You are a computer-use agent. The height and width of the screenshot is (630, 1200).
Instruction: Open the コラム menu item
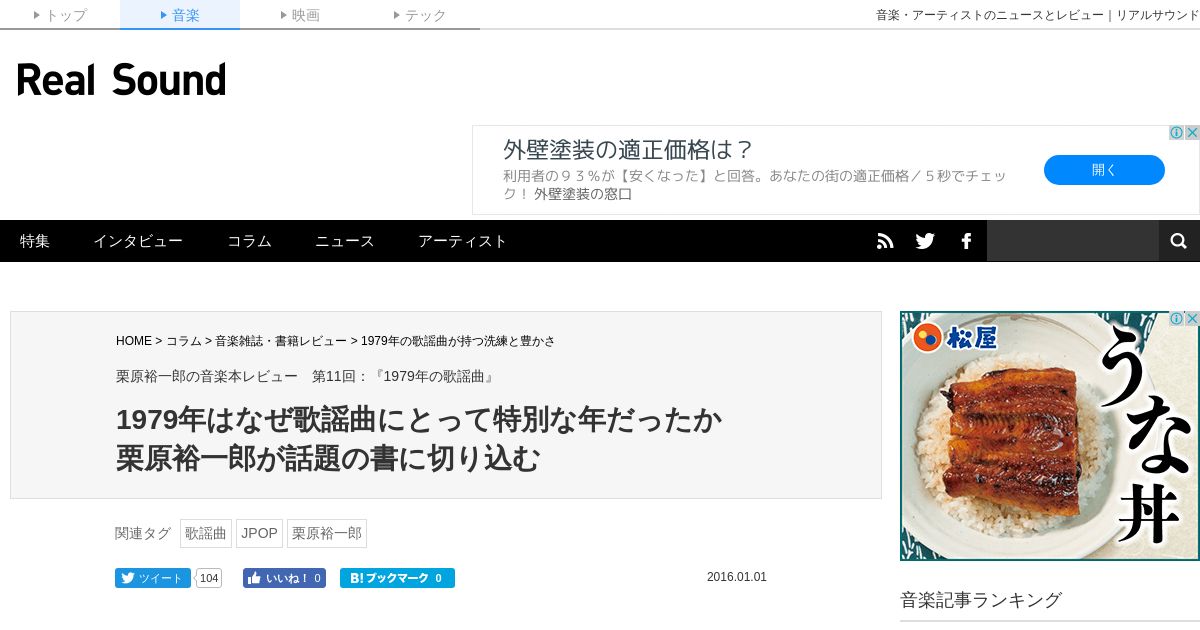coord(249,241)
